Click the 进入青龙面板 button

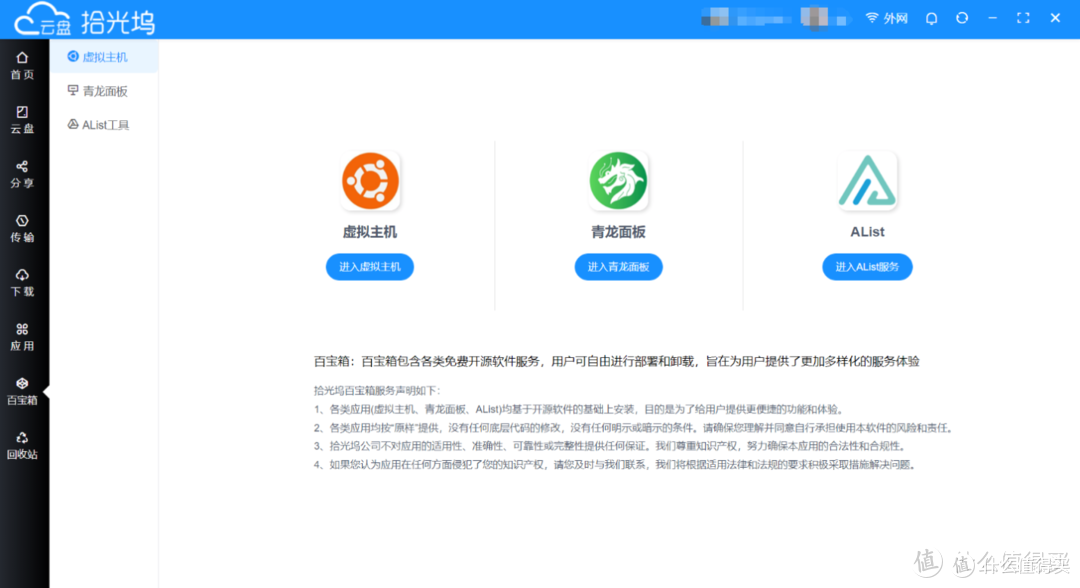coord(619,267)
